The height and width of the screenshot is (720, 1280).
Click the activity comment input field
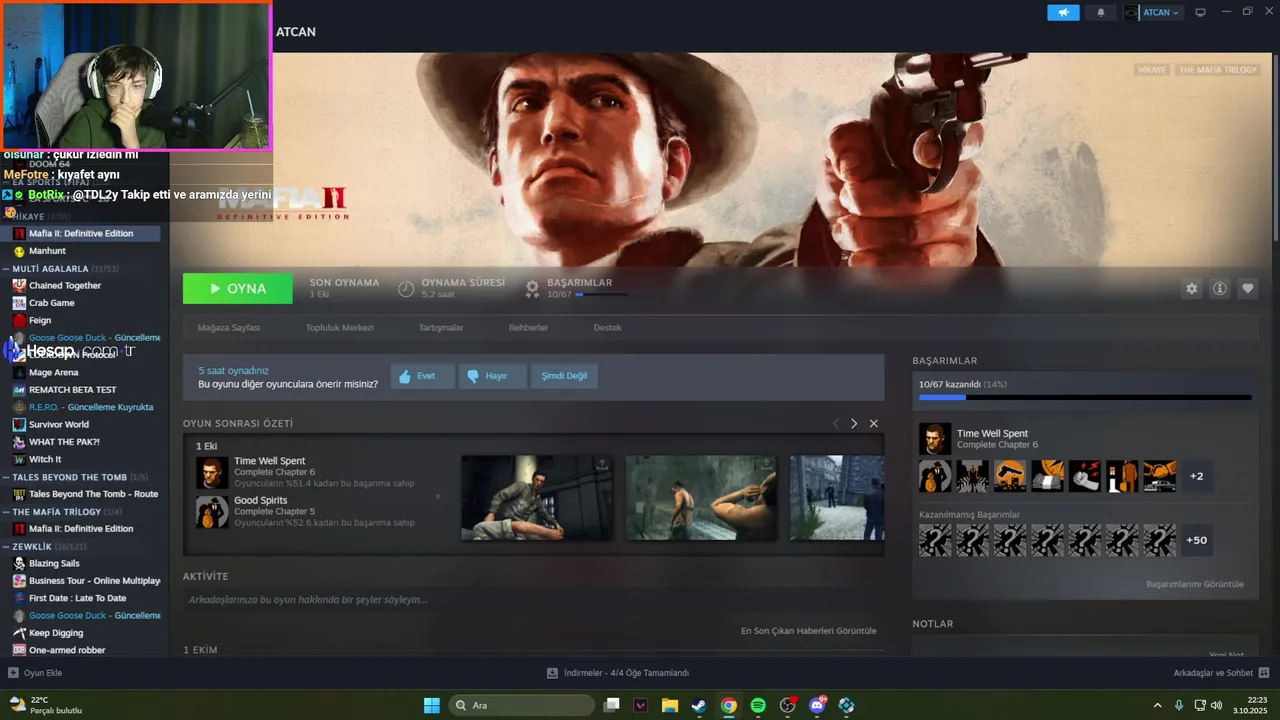(x=533, y=600)
